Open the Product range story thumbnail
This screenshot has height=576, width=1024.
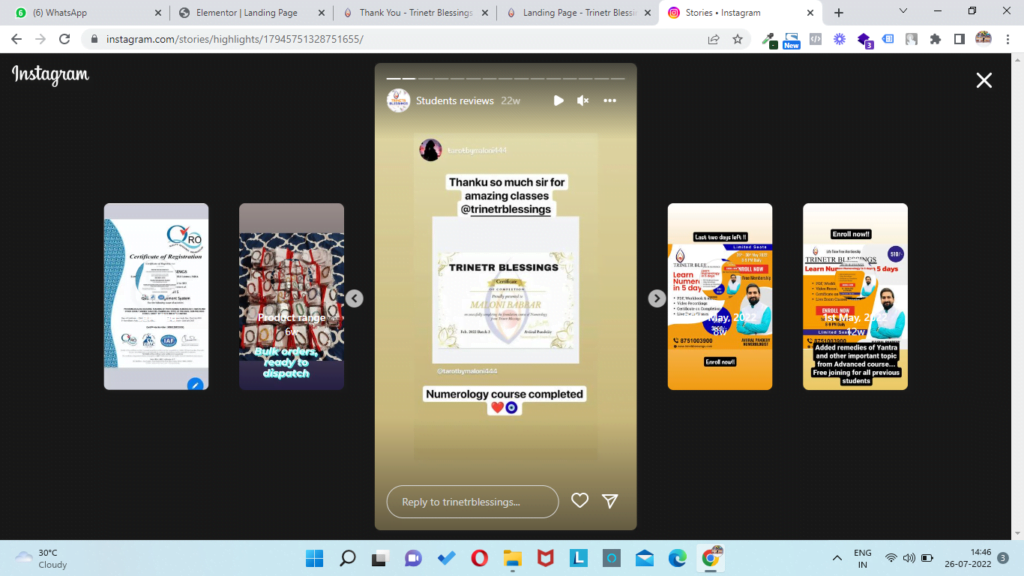coord(291,297)
